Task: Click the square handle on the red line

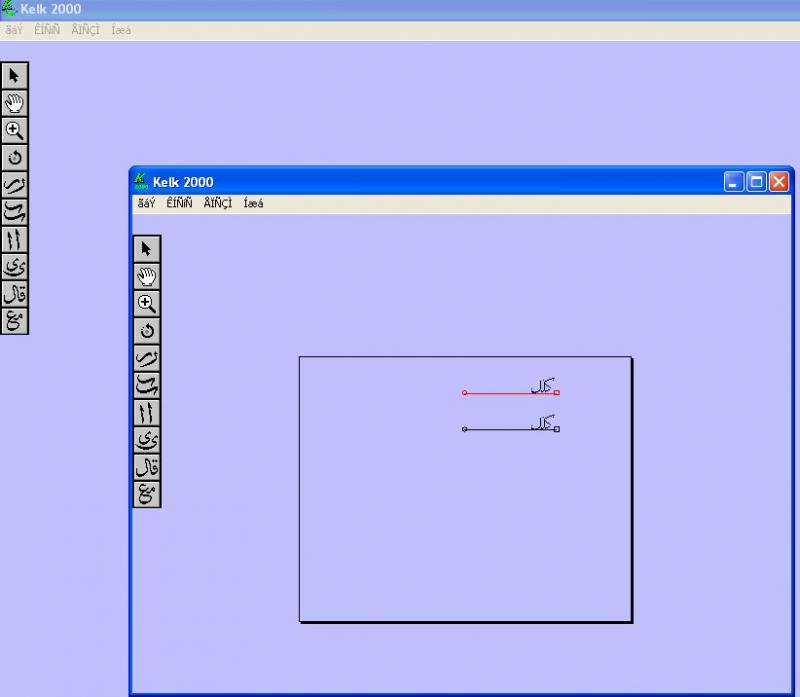Action: click(x=556, y=393)
